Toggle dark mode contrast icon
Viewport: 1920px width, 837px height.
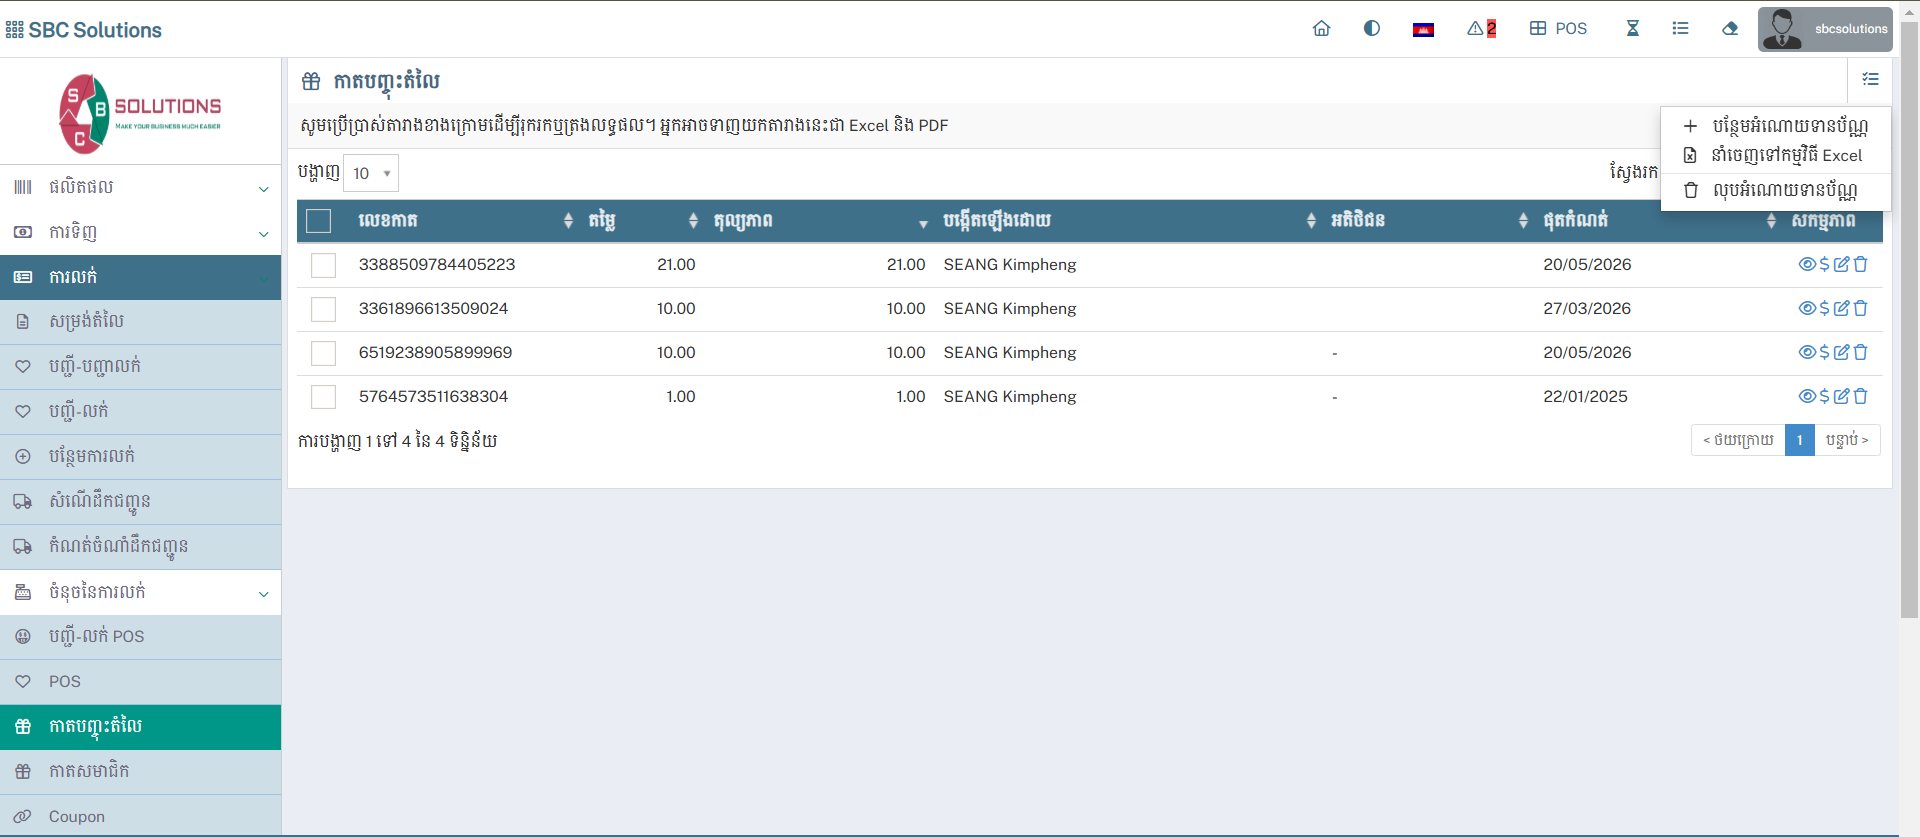(x=1372, y=29)
